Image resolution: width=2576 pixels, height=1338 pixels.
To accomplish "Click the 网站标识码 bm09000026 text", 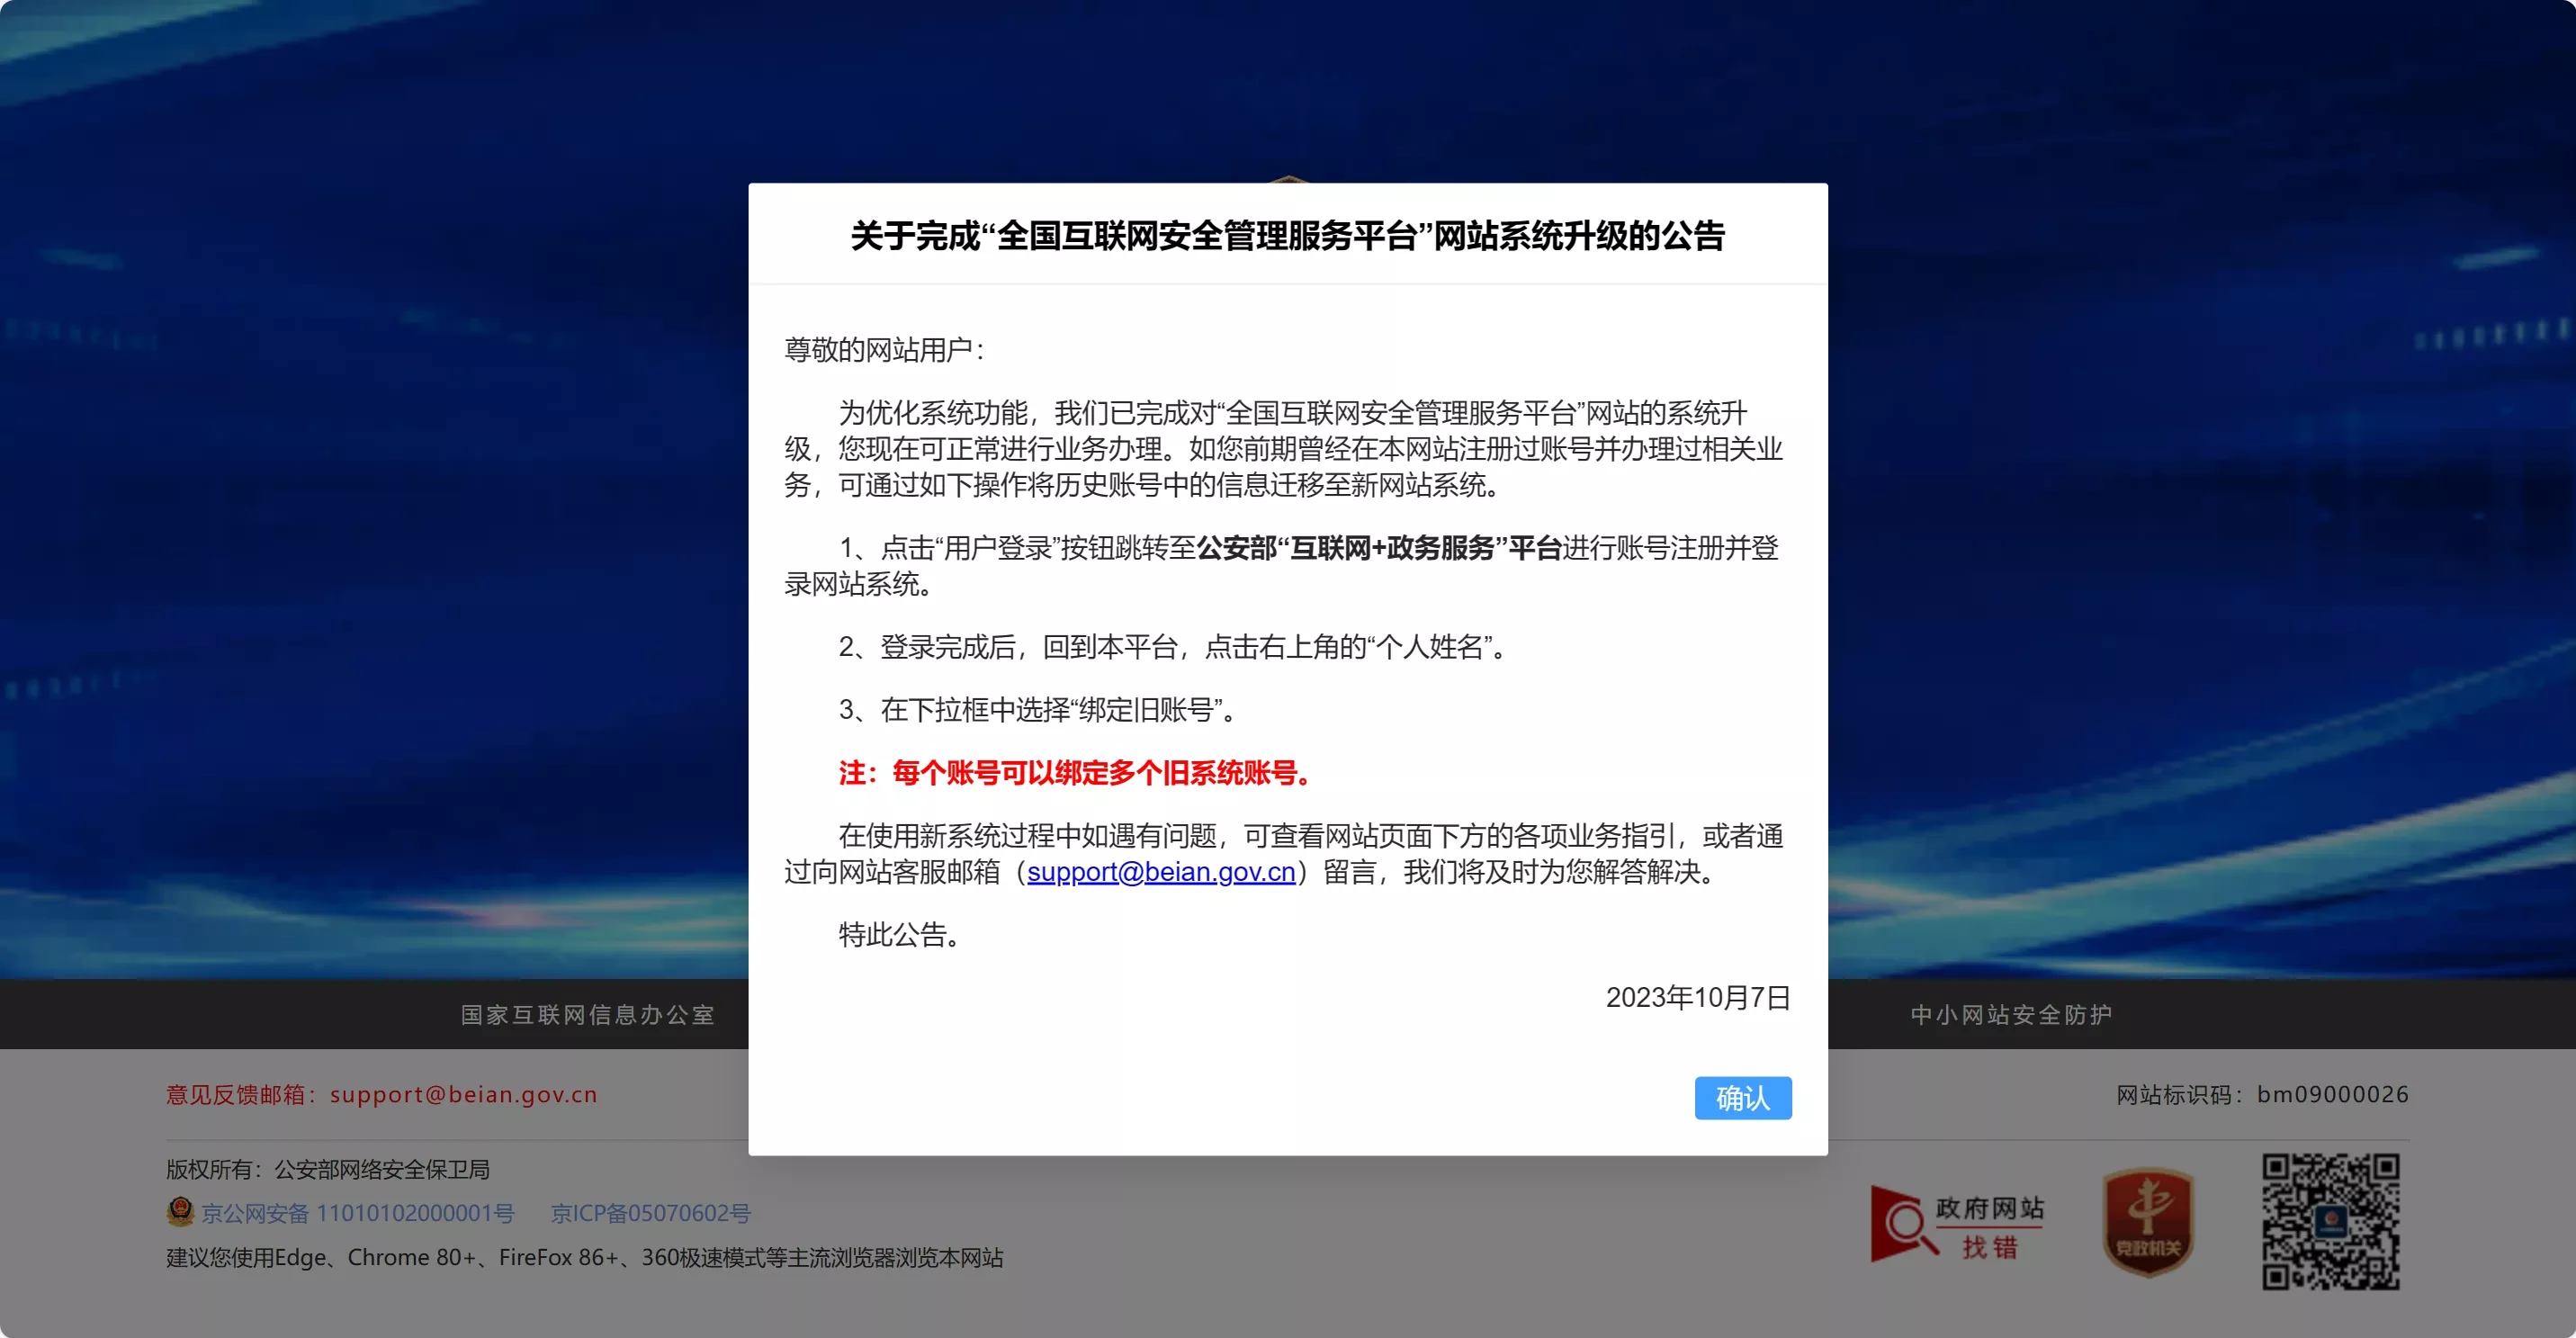I will [2262, 1095].
